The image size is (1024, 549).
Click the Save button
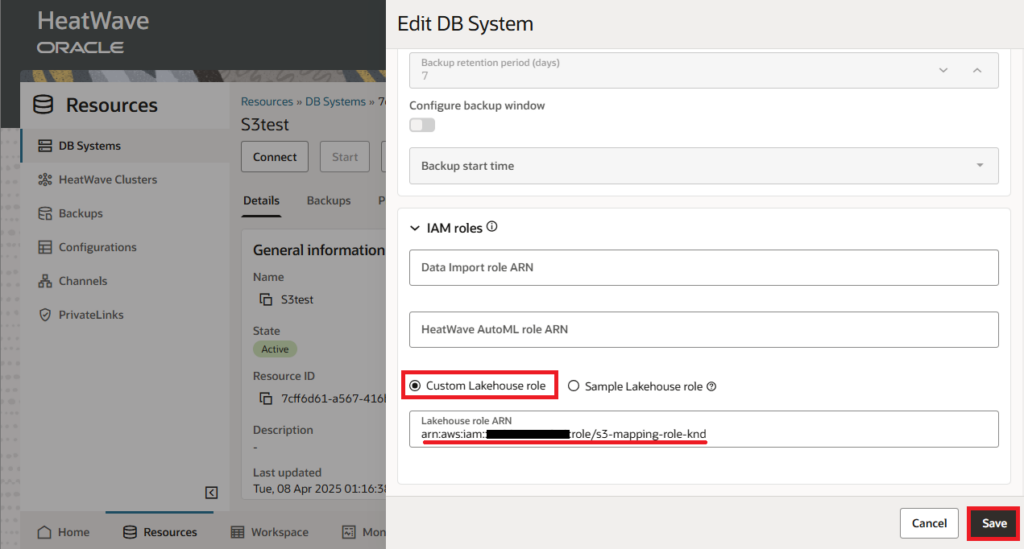click(994, 524)
